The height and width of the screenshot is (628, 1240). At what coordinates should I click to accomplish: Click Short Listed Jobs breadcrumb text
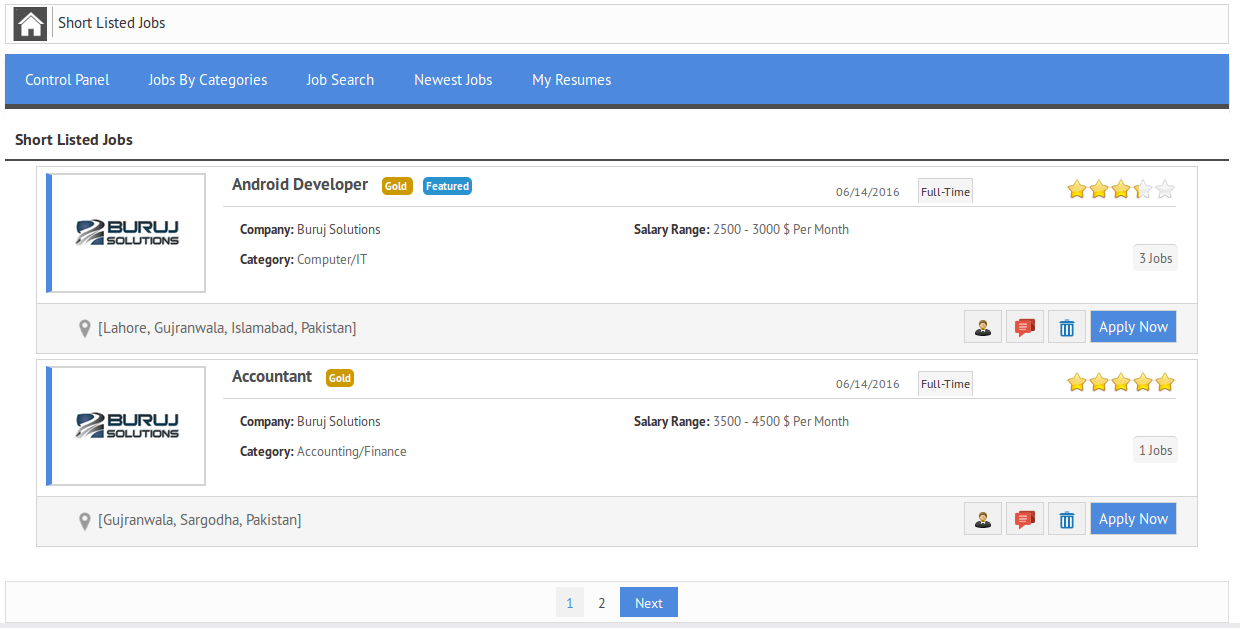tap(112, 23)
